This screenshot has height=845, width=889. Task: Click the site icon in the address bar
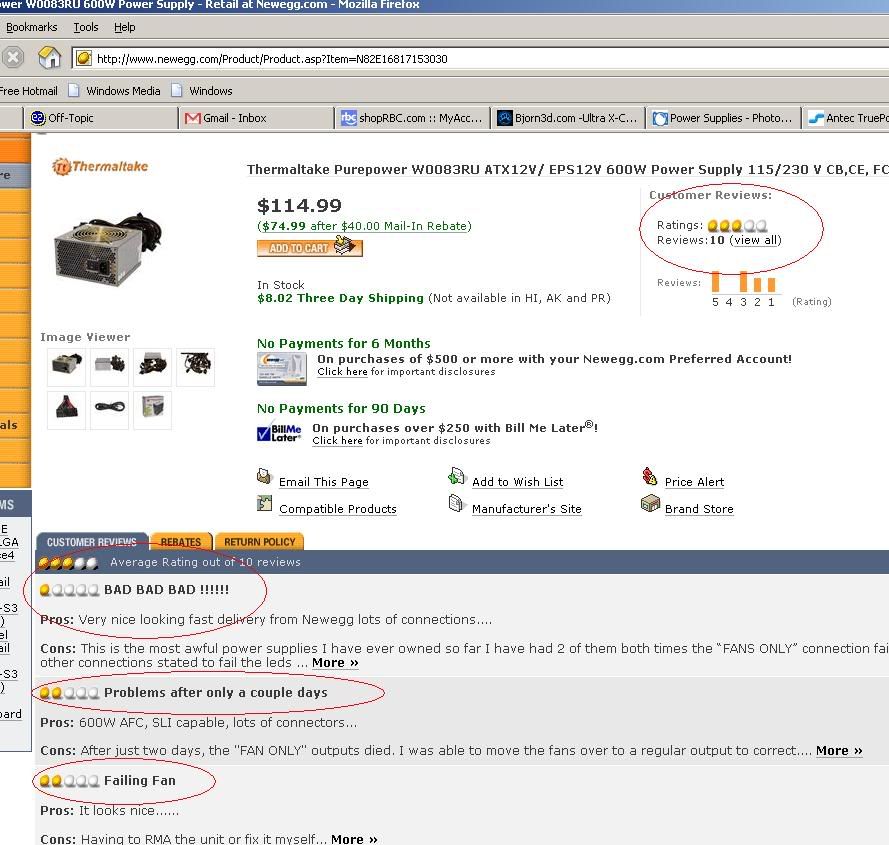coord(84,58)
